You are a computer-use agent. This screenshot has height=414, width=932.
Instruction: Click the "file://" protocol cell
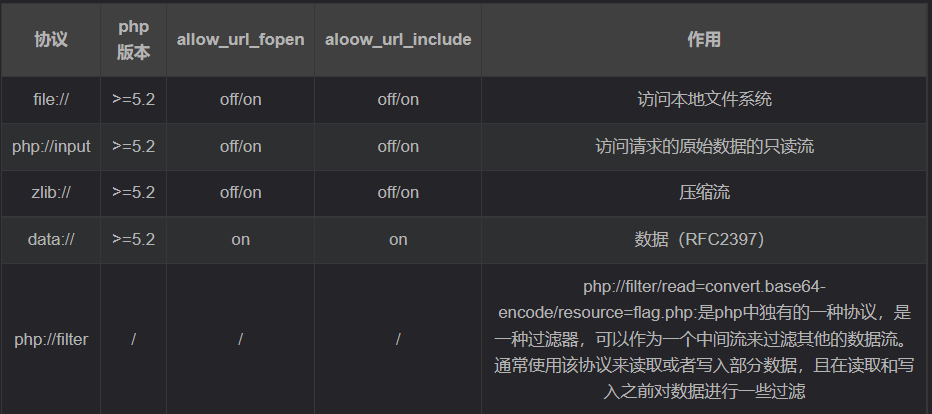[51, 100]
